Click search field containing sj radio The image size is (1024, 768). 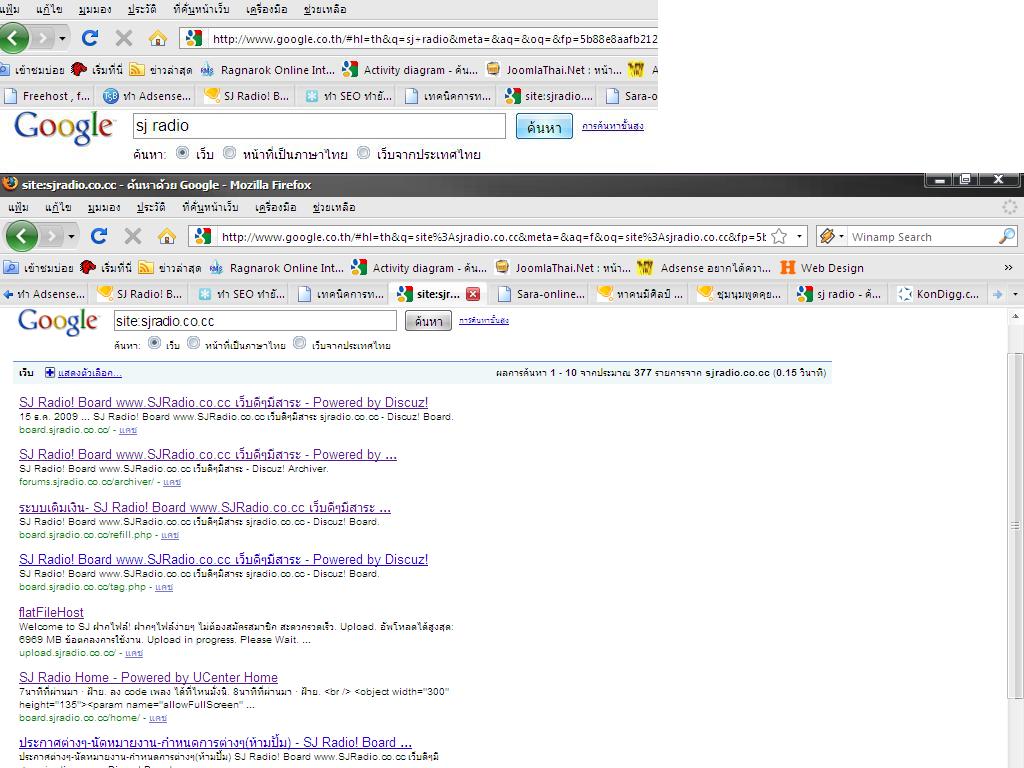pyautogui.click(x=319, y=125)
